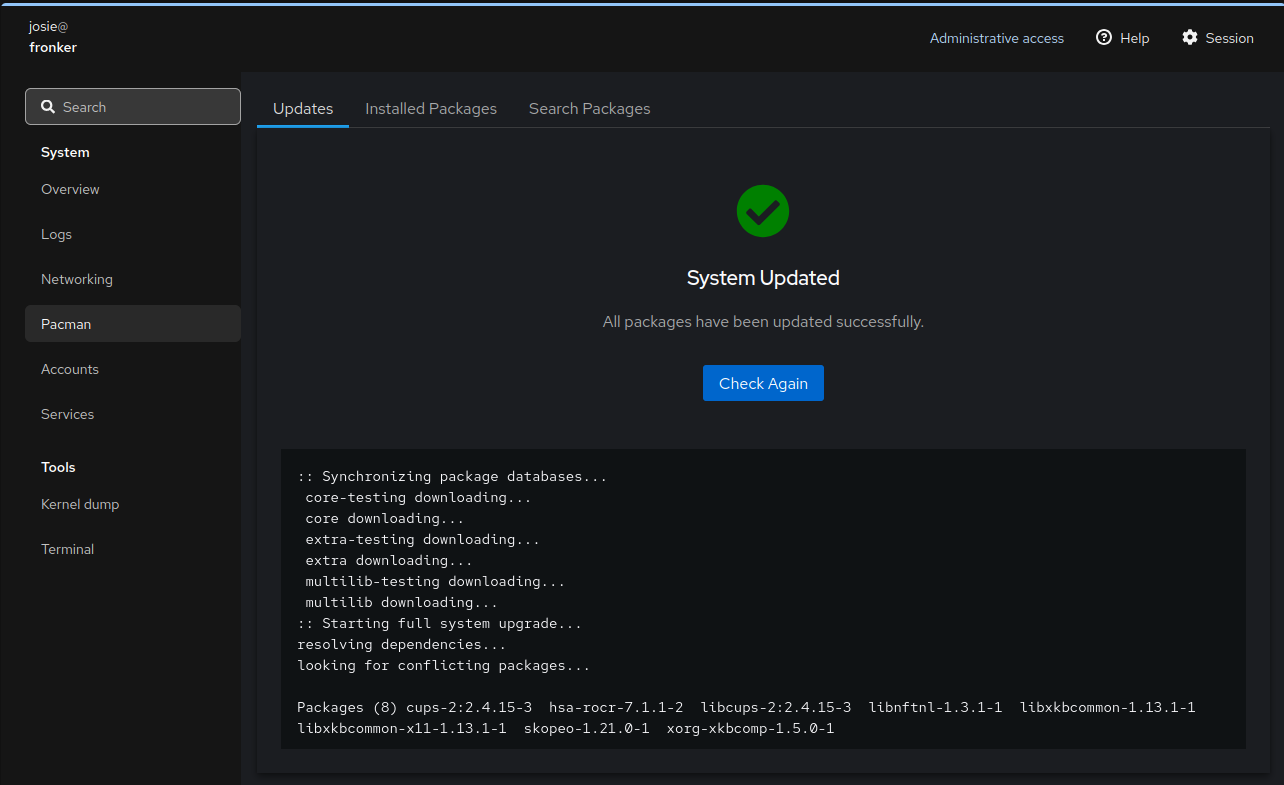Open the Services page
This screenshot has width=1284, height=785.
tap(67, 414)
